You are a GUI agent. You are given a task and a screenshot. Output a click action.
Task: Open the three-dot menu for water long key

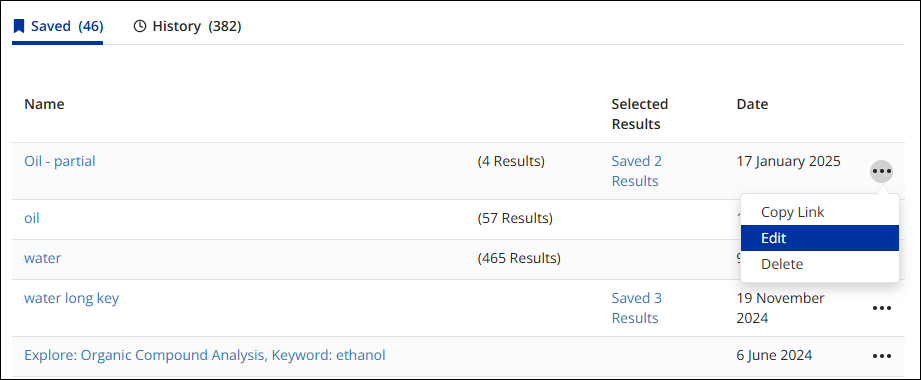(x=882, y=308)
